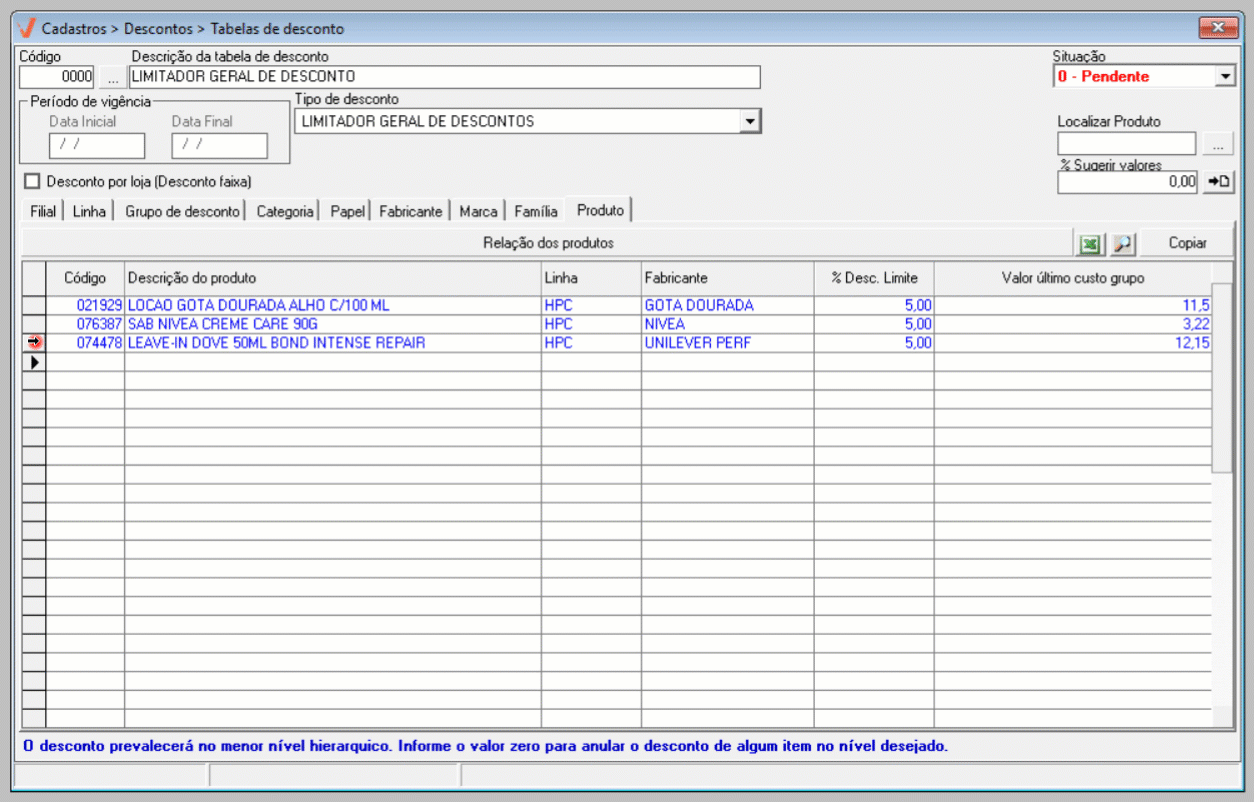Viewport: 1254px width, 802px height.
Task: Click the Excel export icon
Action: coord(1089,243)
